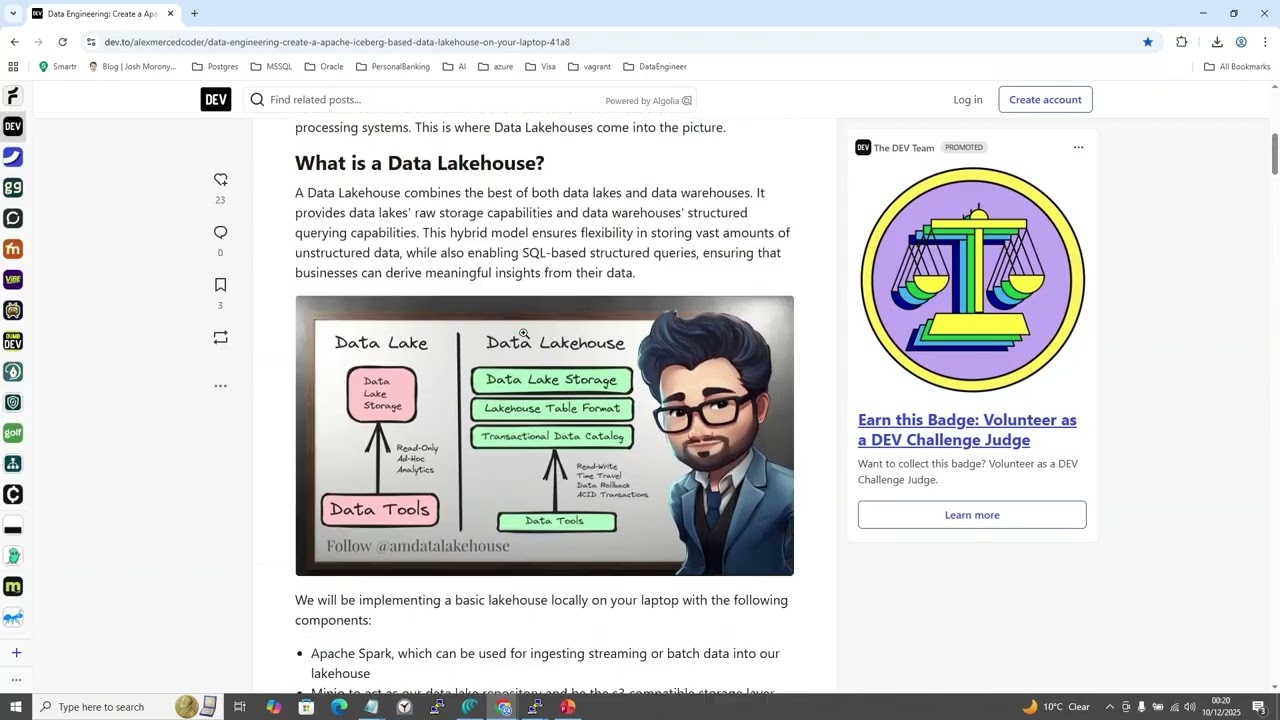
Task: Click the heart-plus reaction icon
Action: click(220, 180)
